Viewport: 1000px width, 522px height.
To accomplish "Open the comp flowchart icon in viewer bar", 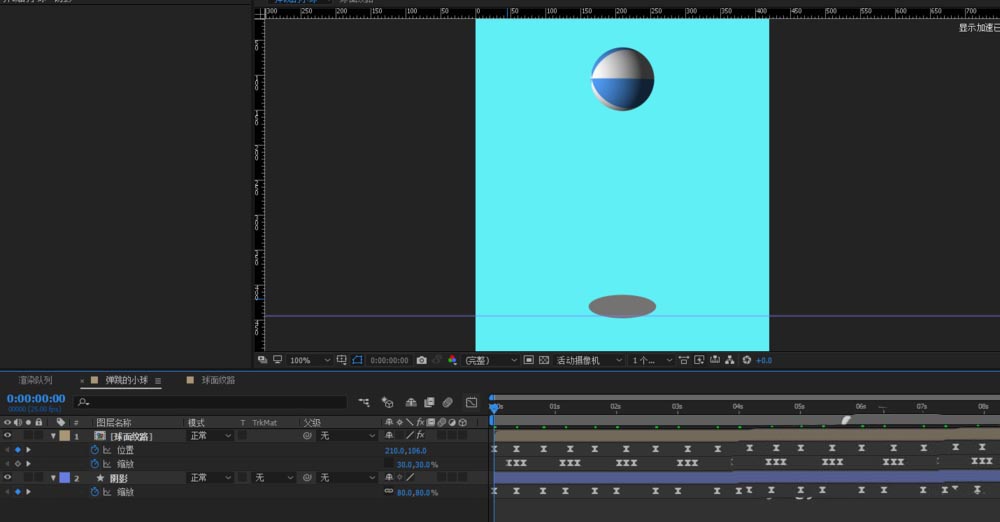I will 730,360.
